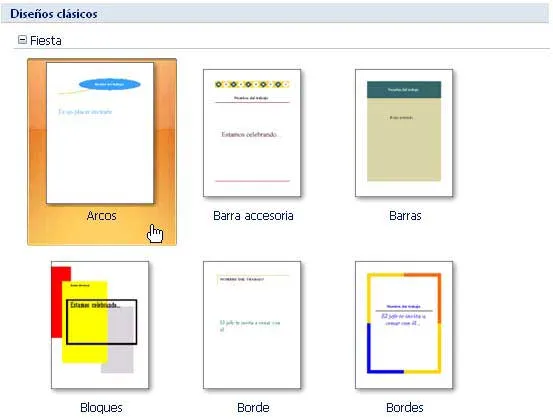Image resolution: width=553 pixels, height=419 pixels.
Task: Click the Fiesta category label
Action: (x=46, y=41)
